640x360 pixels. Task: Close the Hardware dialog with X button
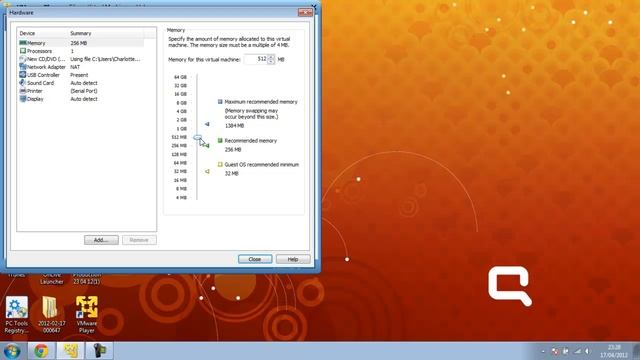point(305,13)
